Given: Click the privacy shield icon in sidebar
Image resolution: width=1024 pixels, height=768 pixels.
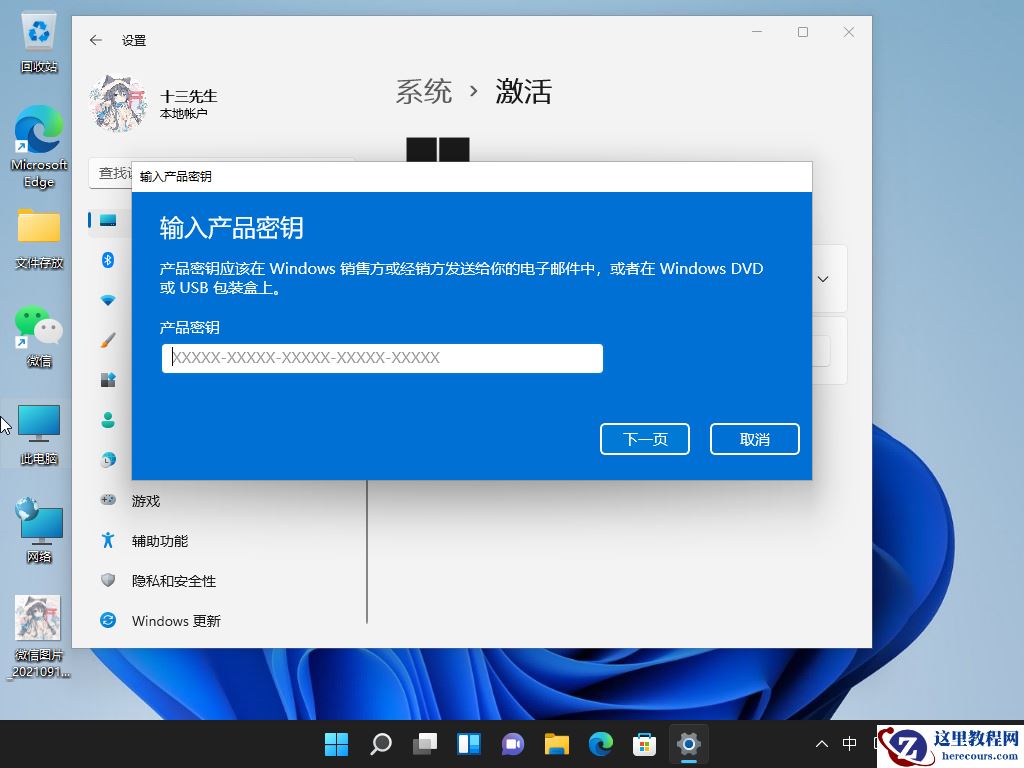Looking at the screenshot, I should 107,580.
